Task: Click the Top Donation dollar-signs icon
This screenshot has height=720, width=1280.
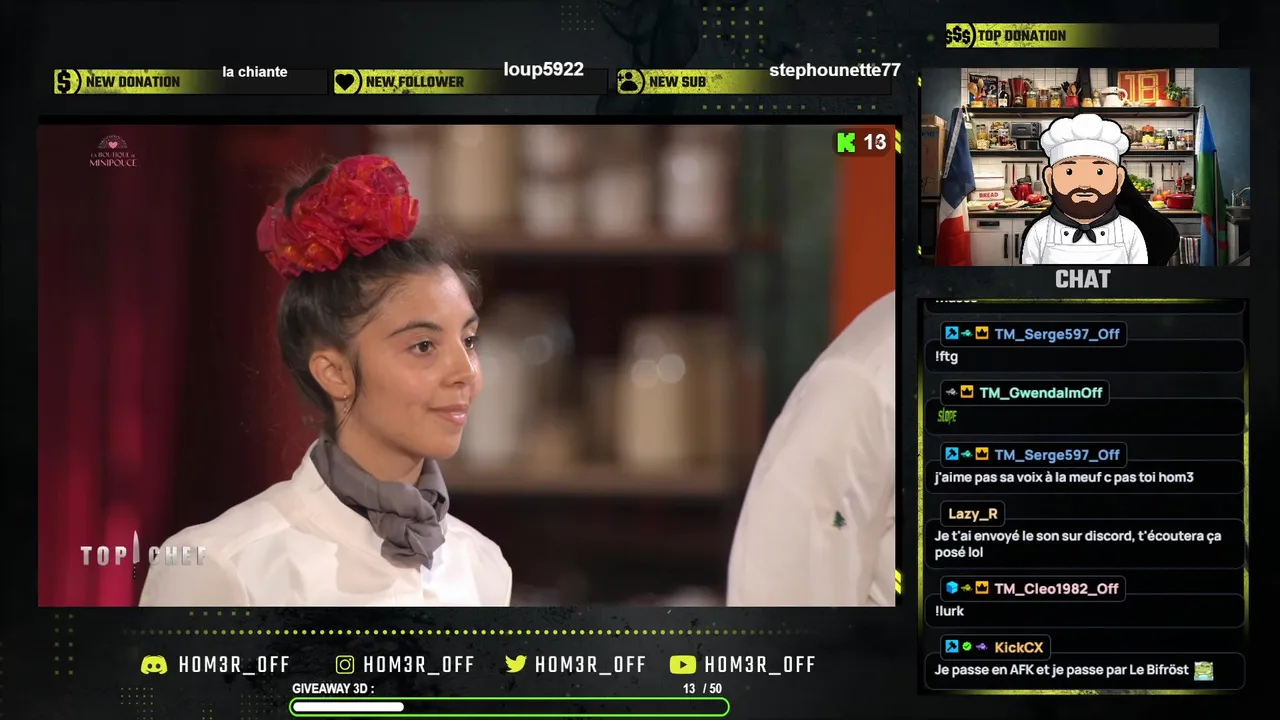Action: 960,36
